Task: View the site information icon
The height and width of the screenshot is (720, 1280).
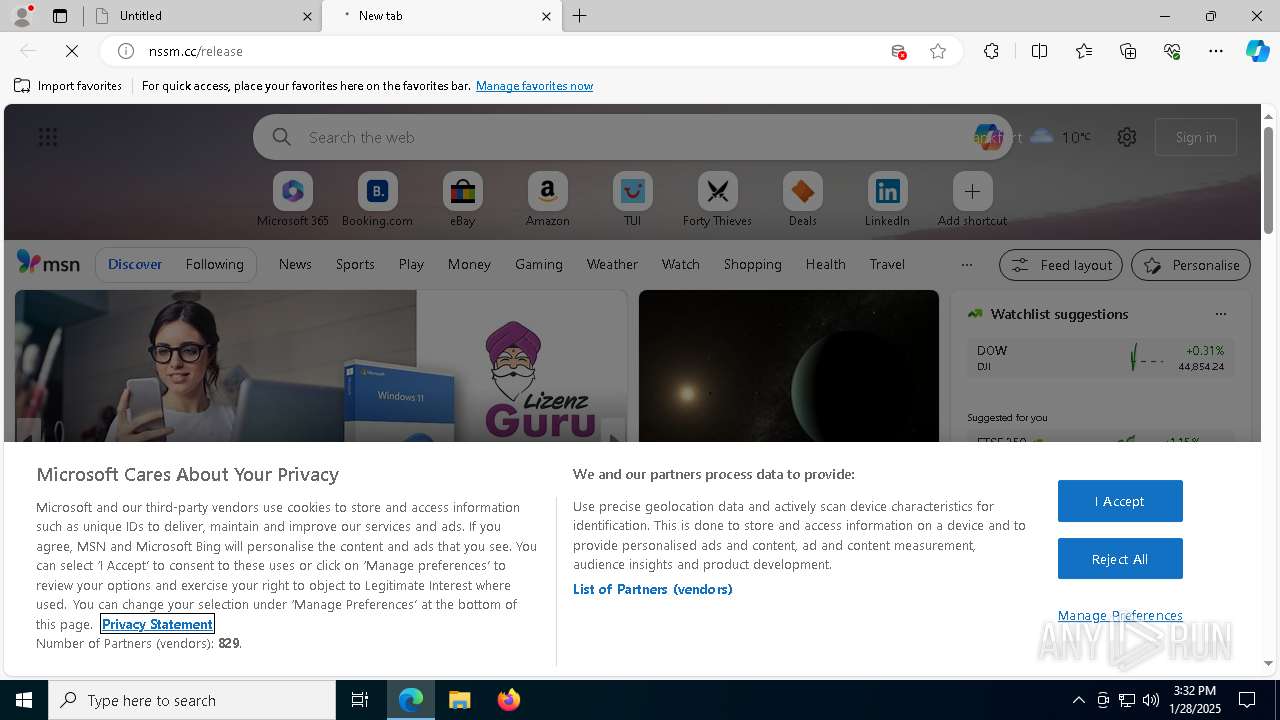Action: [126, 51]
